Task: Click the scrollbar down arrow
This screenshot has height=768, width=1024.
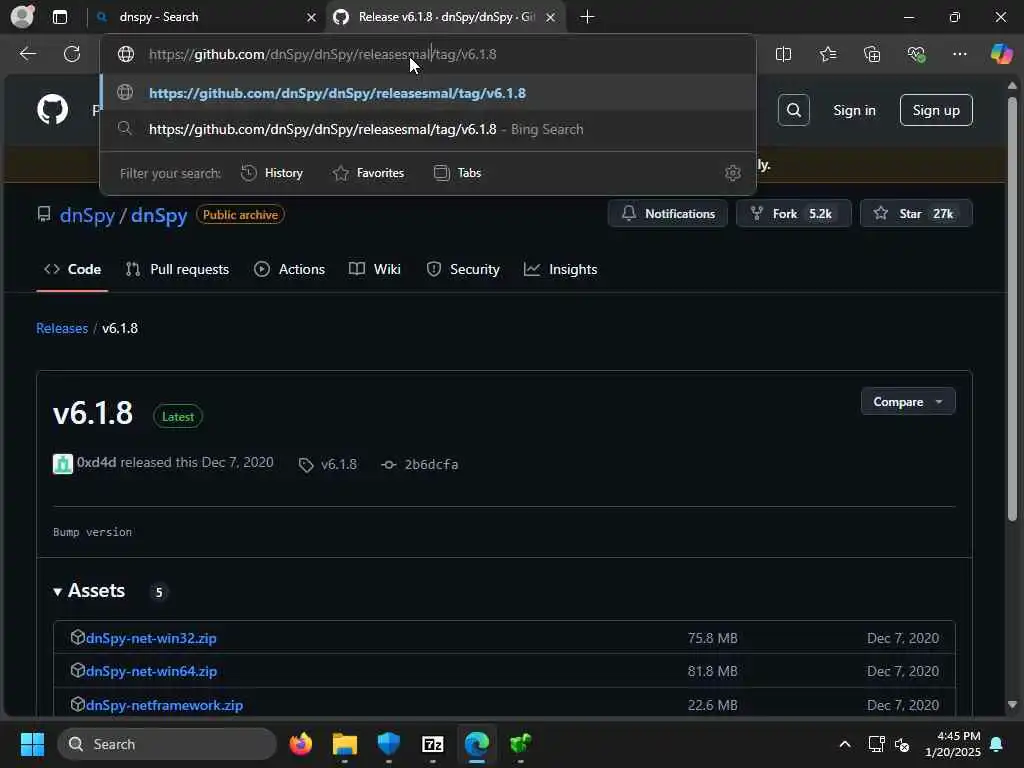Action: [x=1012, y=705]
